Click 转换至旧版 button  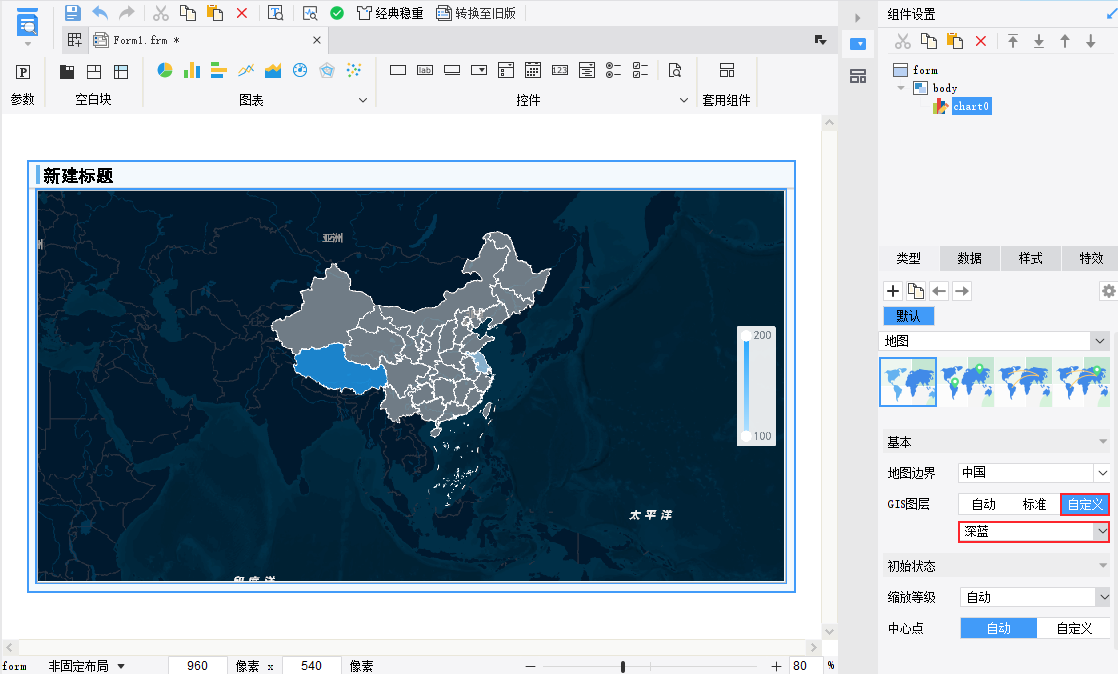pos(476,13)
